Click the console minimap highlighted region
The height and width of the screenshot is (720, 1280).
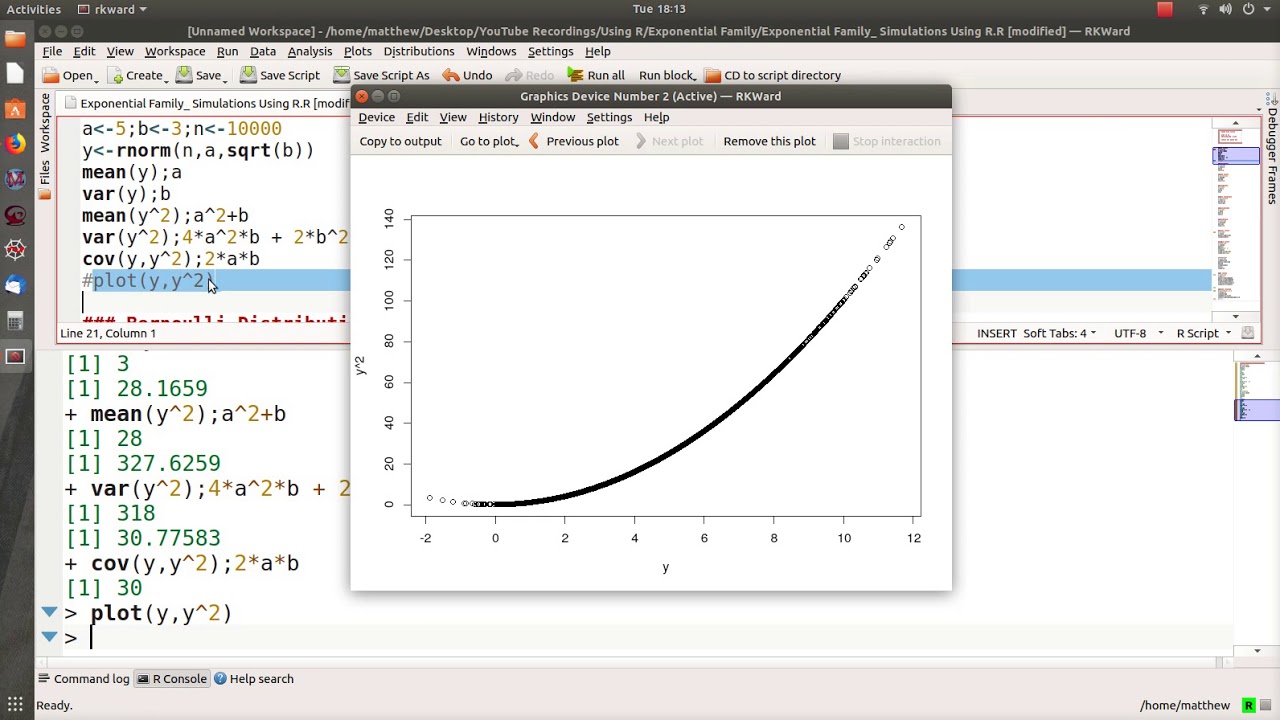coord(1257,409)
